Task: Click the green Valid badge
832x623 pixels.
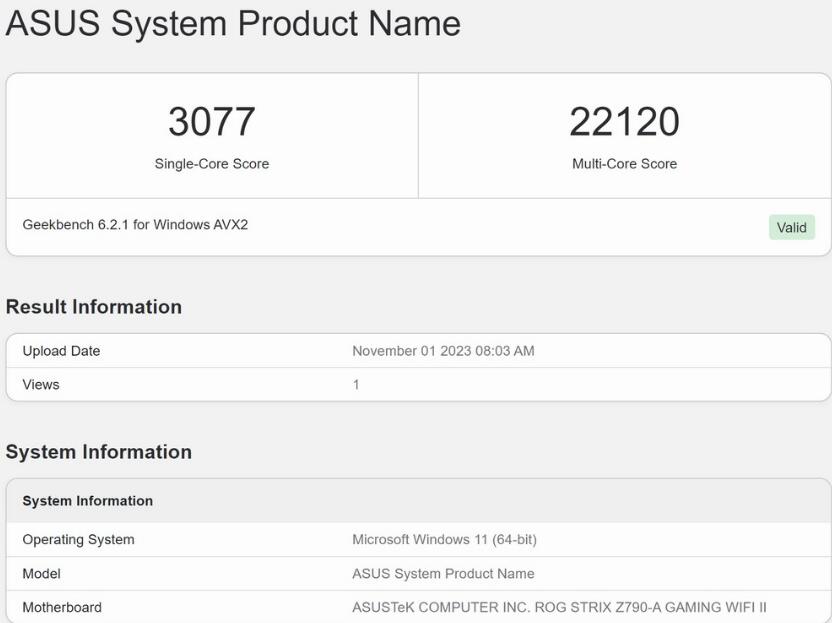Action: click(x=792, y=228)
